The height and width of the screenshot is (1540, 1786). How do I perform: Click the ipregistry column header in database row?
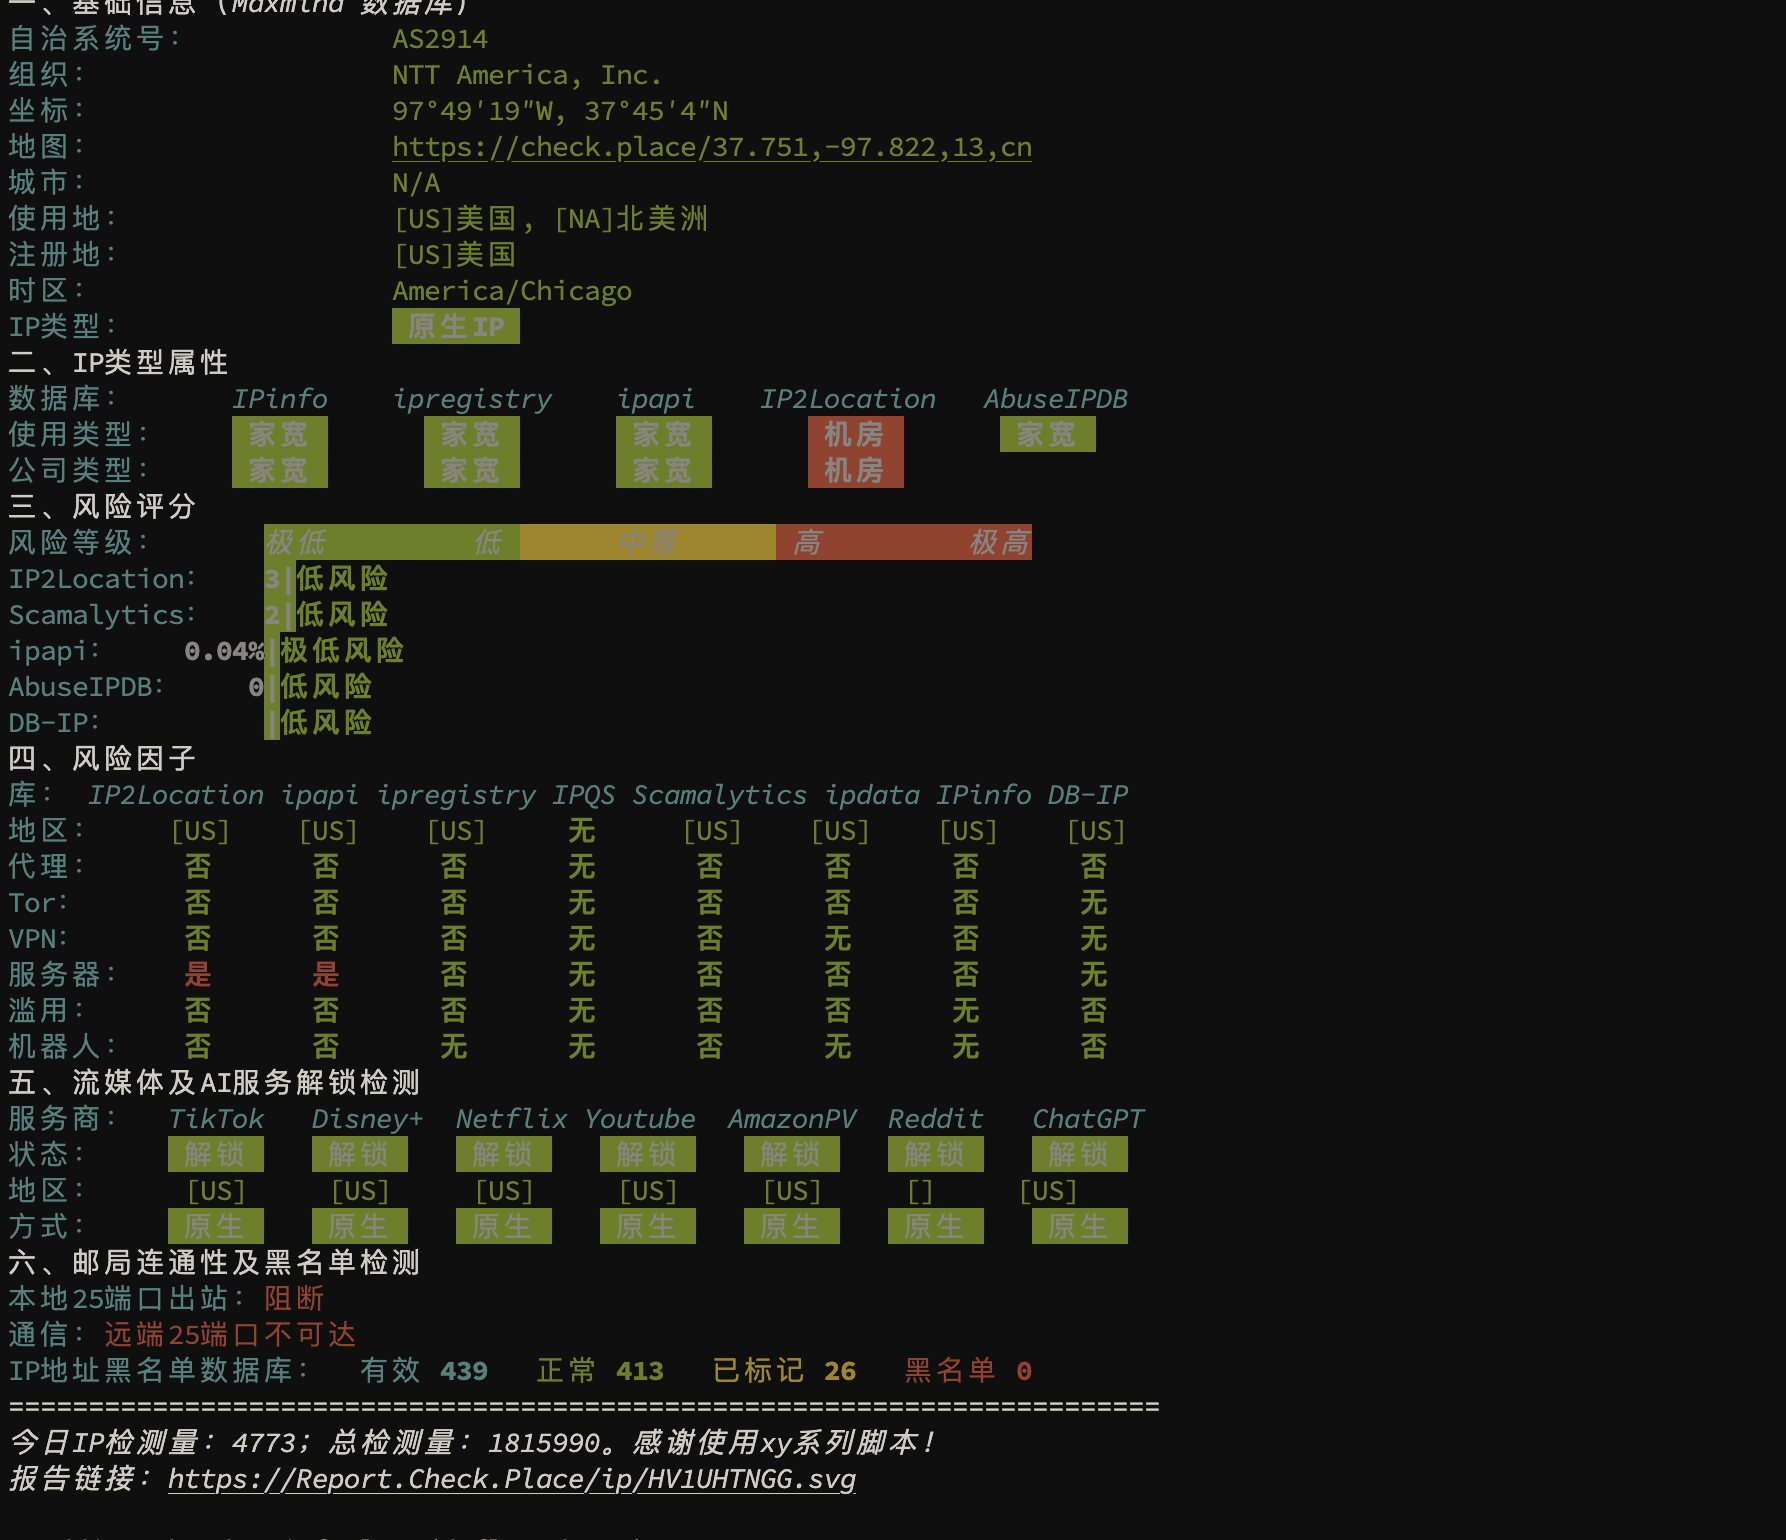click(472, 399)
